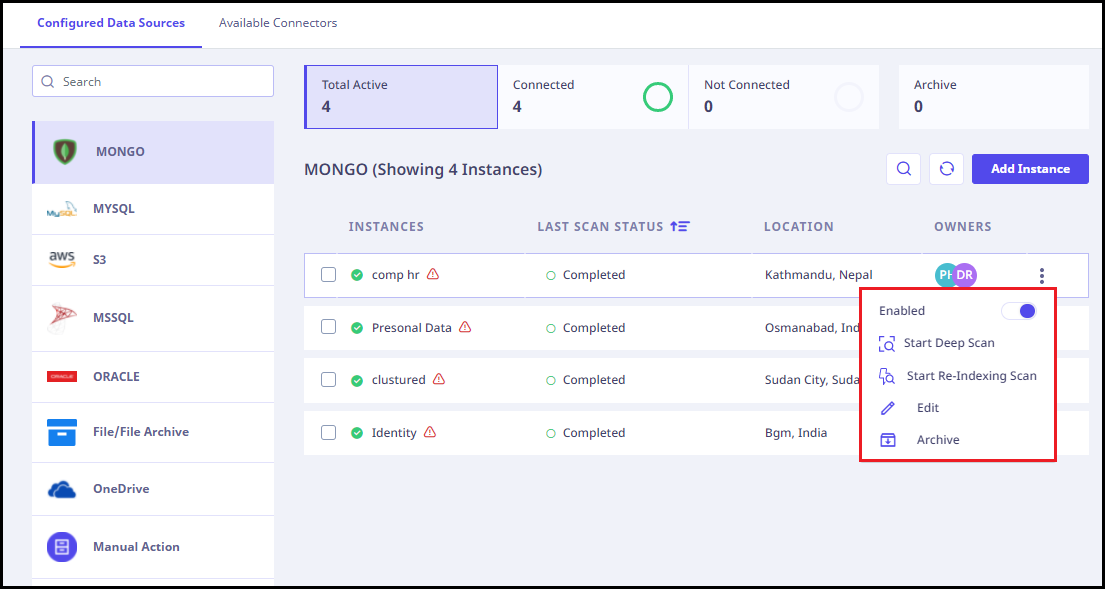
Task: Select Archive from the context menu
Action: [x=938, y=440]
